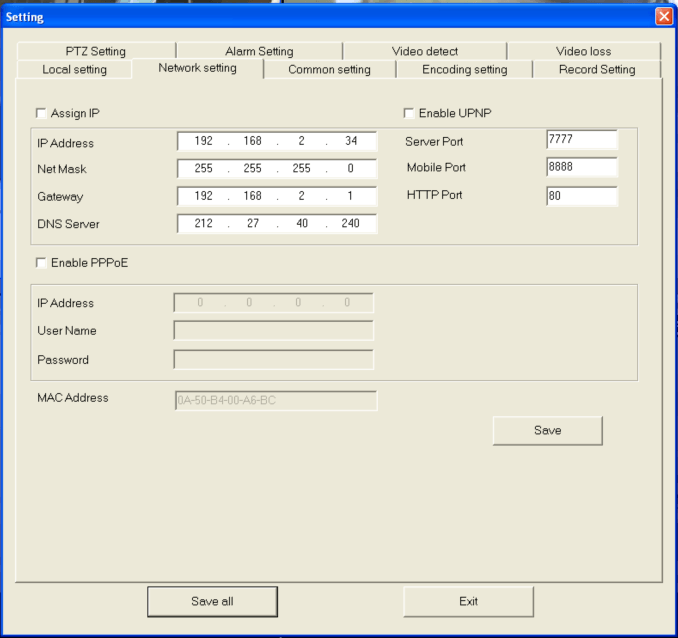Enable the Assign IP checkbox
Screen dimensions: 678x638
(x=41, y=113)
